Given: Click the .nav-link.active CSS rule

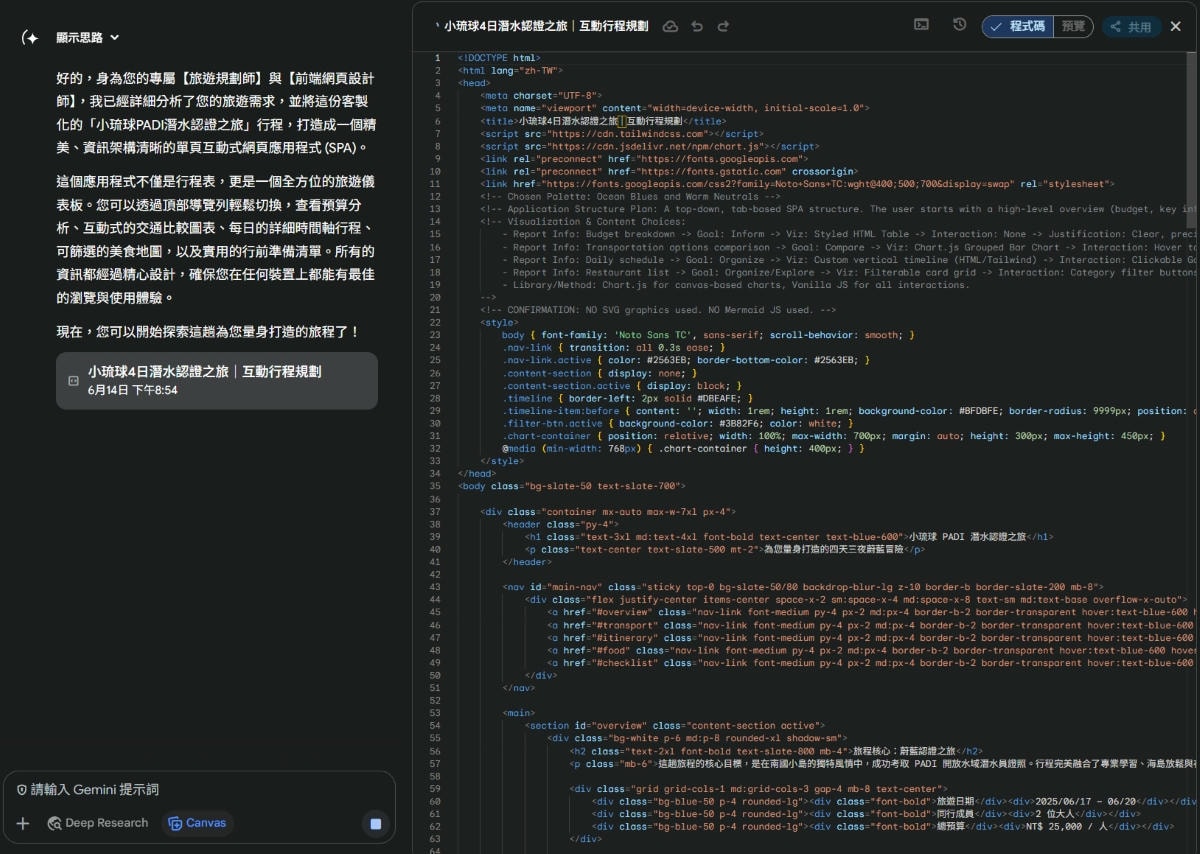Looking at the screenshot, I should (686, 360).
